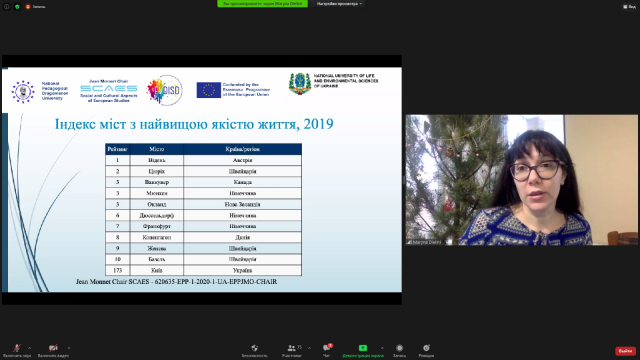Turn on the video camera

coord(53,350)
